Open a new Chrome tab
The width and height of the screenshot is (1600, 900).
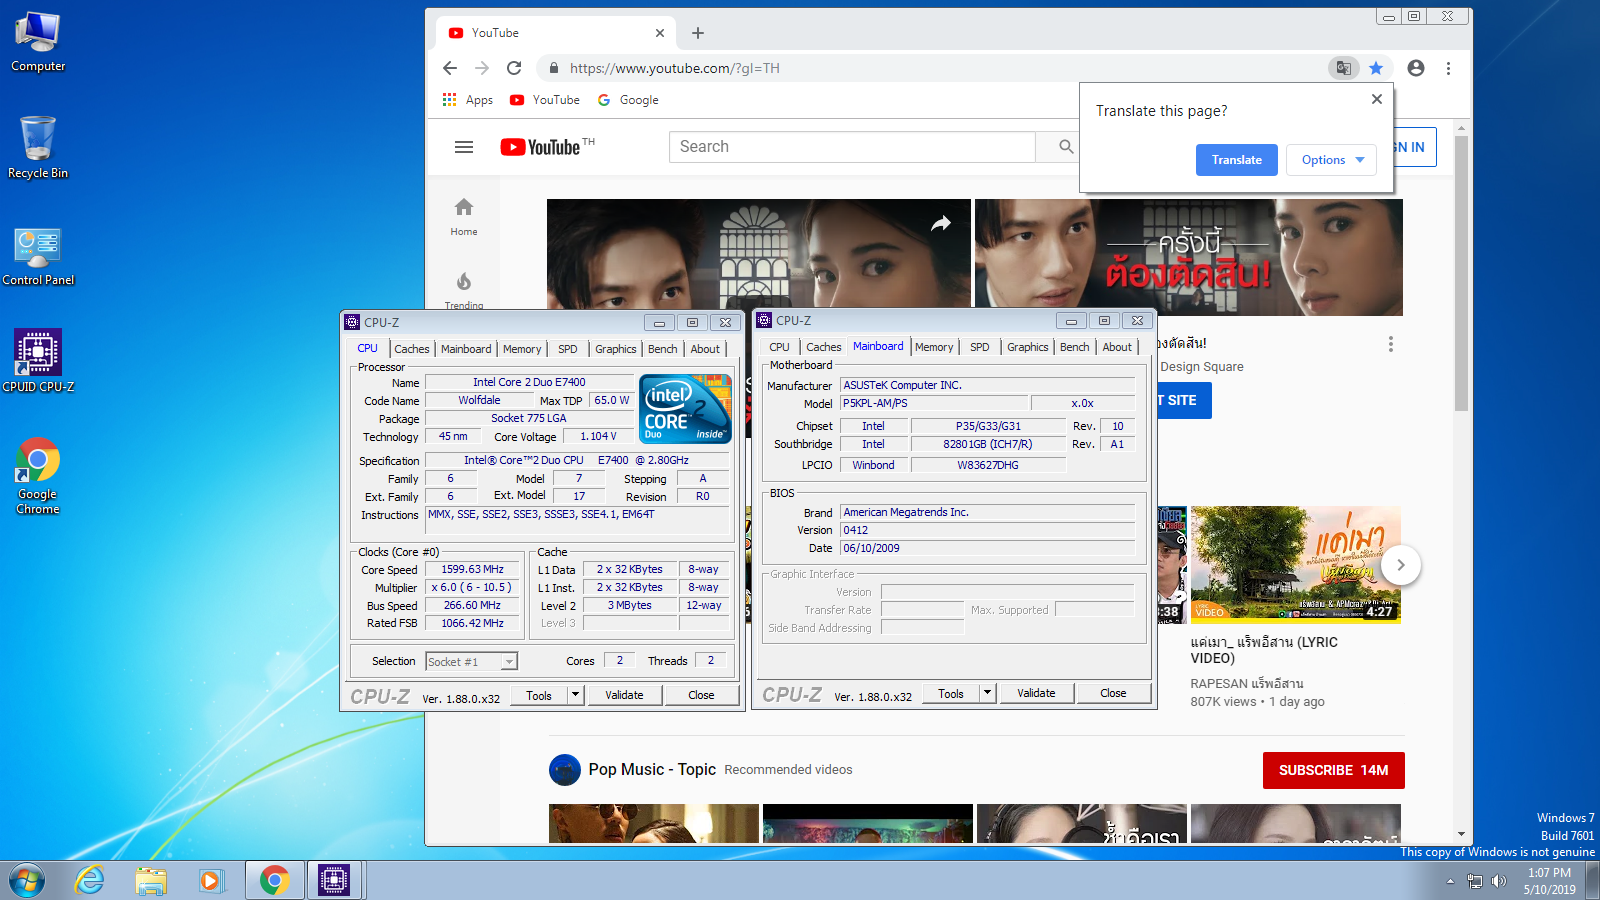(x=698, y=33)
